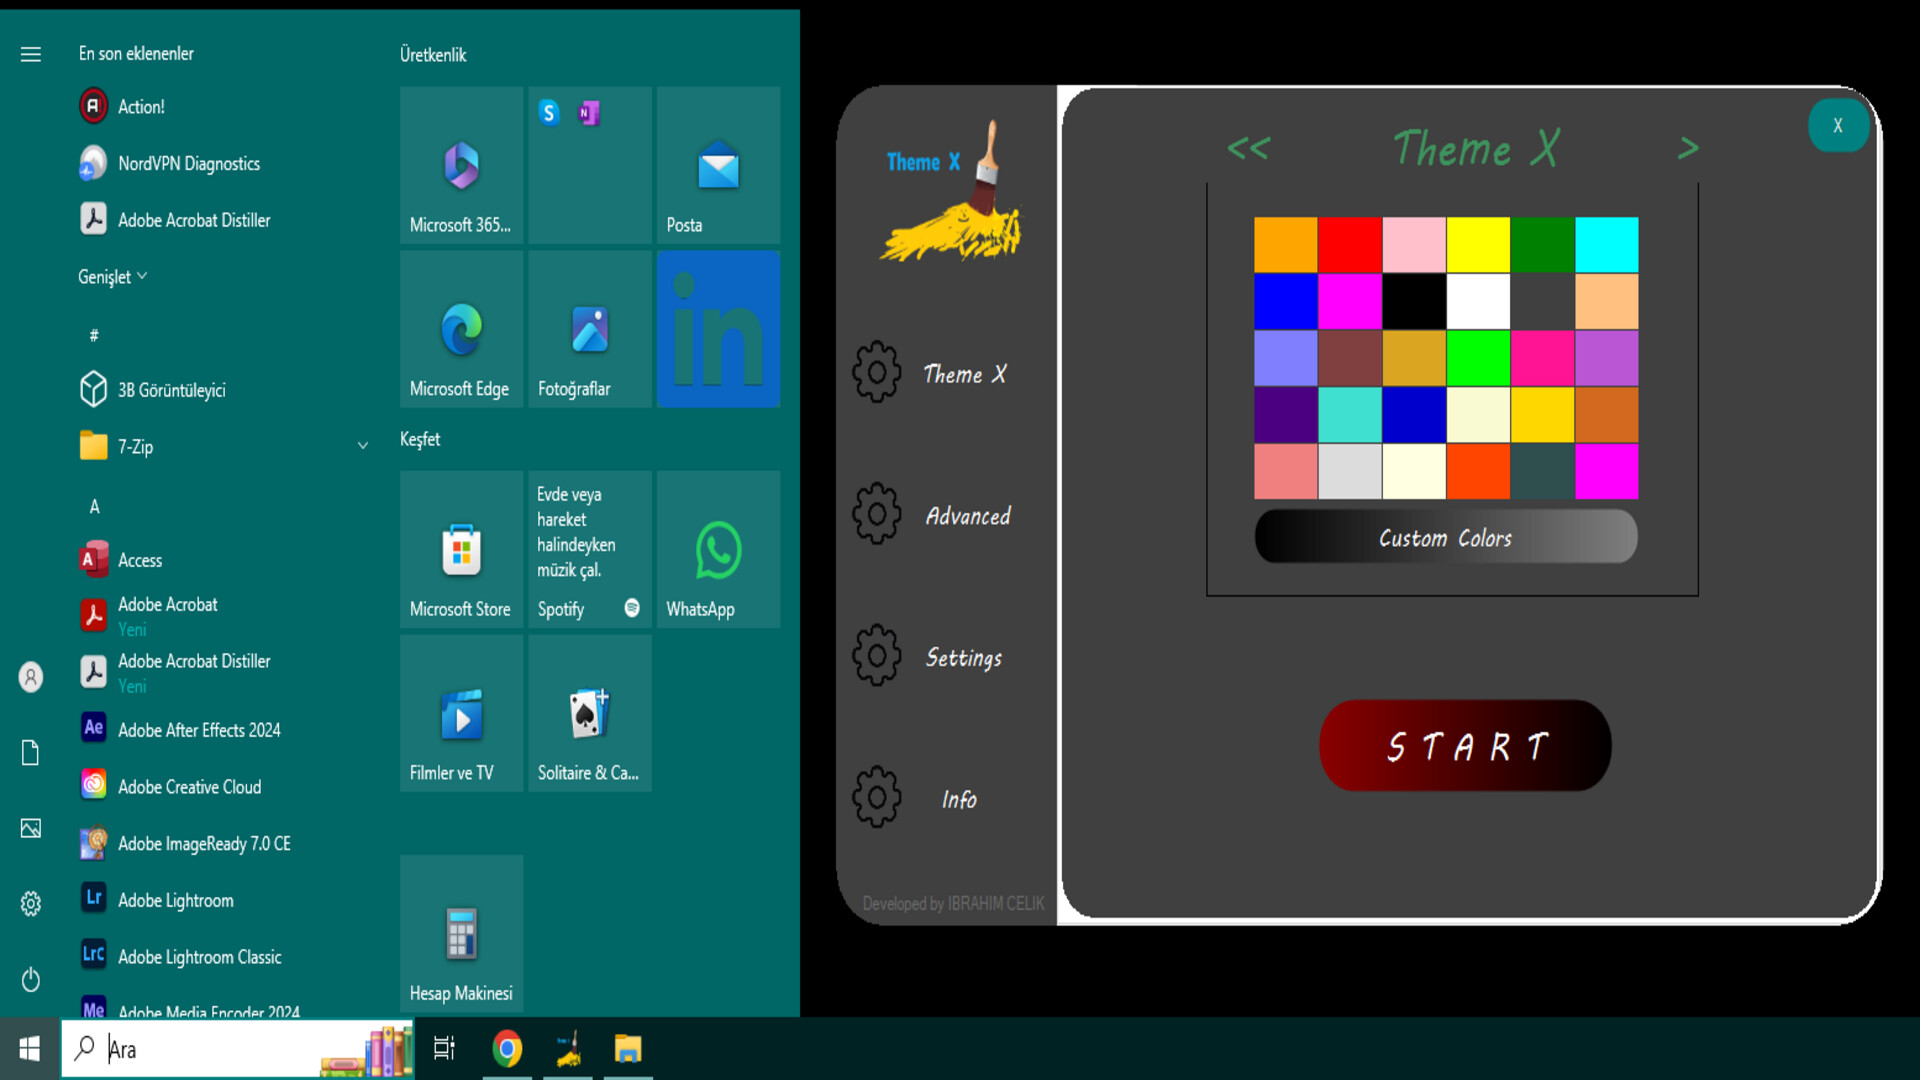Screen dimensions: 1920x1080
Task: Open the Skype and OneNote tile folder
Action: tap(590, 165)
